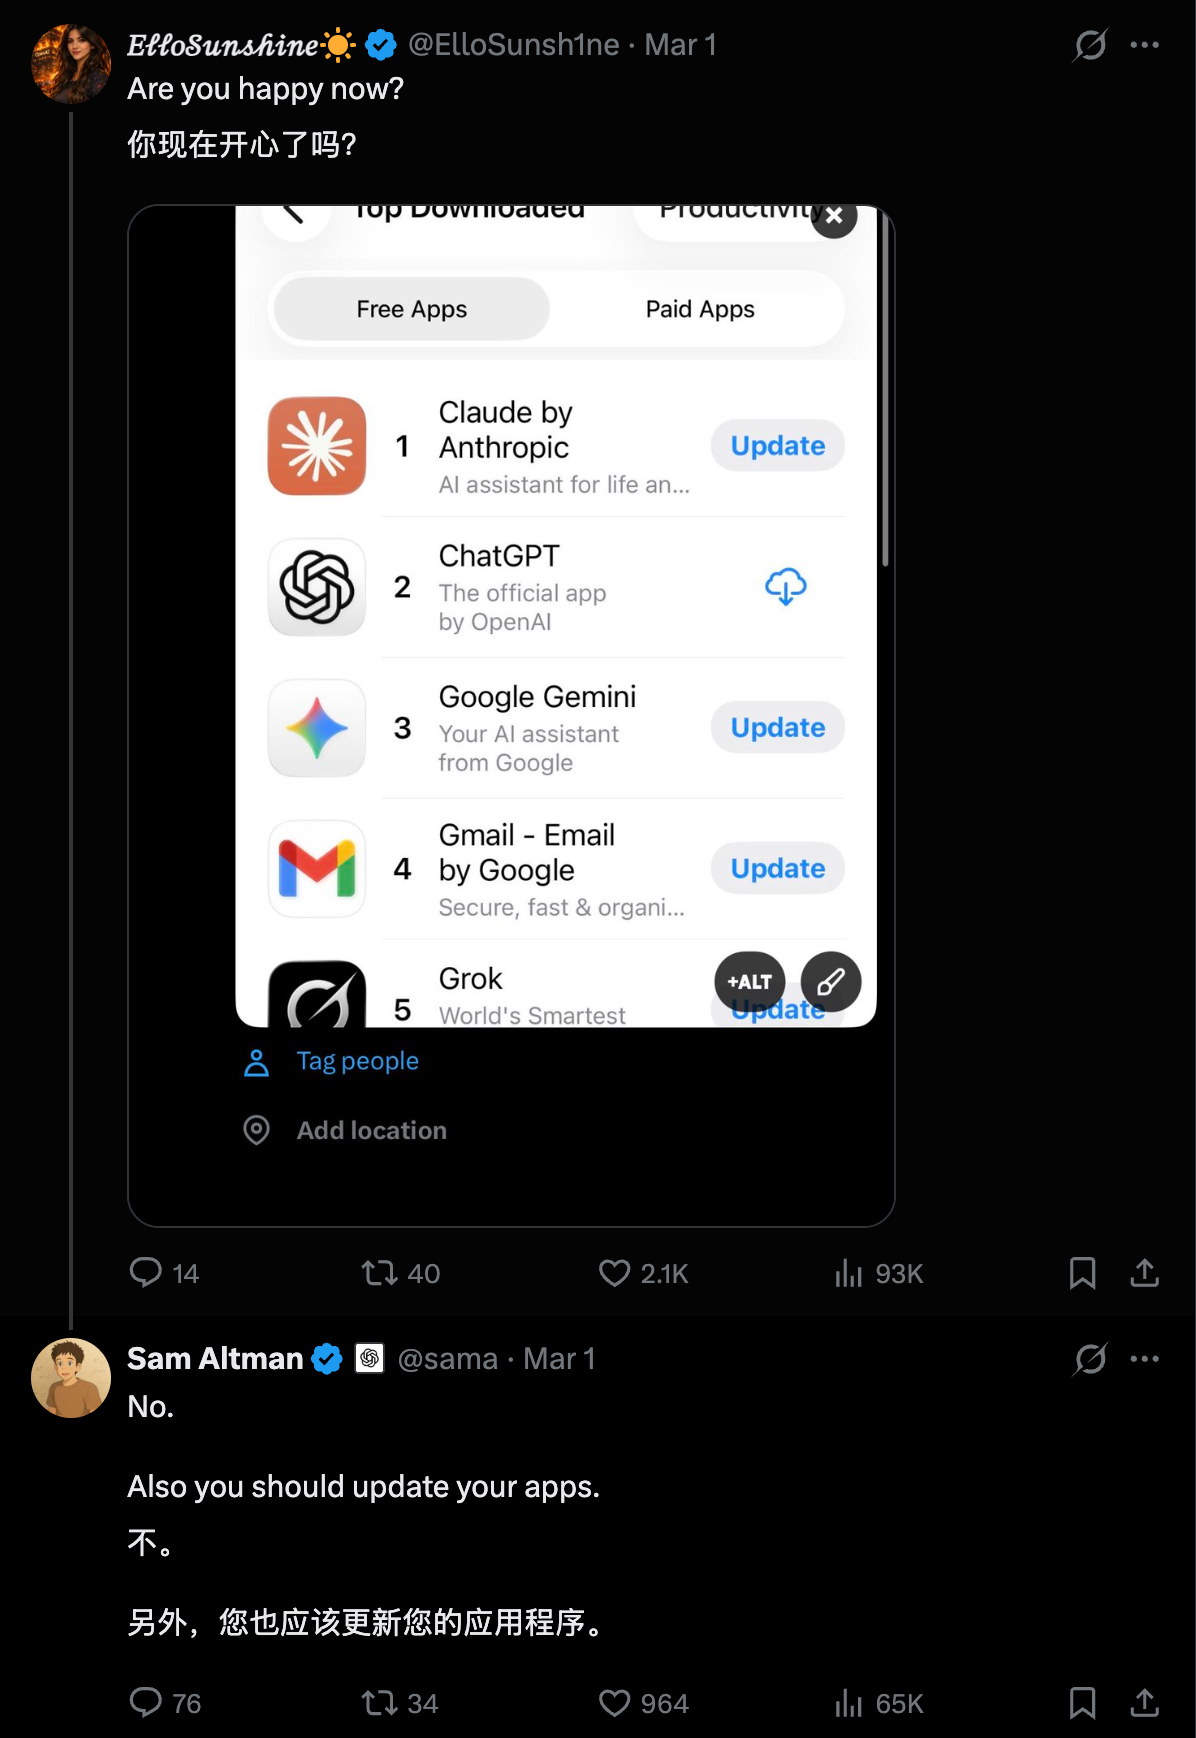Retweet ElloSunshine's post
Image resolution: width=1196 pixels, height=1738 pixels.
click(x=380, y=1272)
